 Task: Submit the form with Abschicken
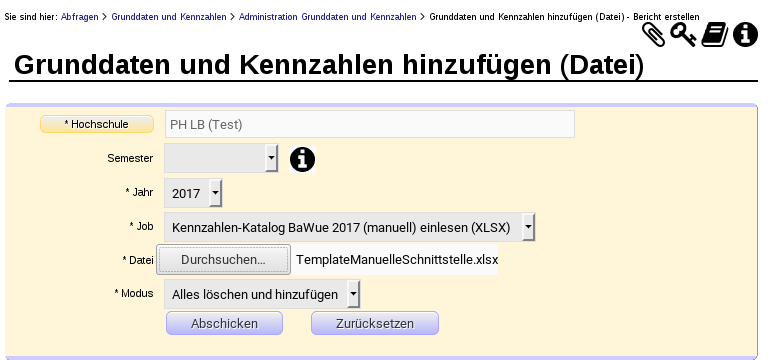224,323
